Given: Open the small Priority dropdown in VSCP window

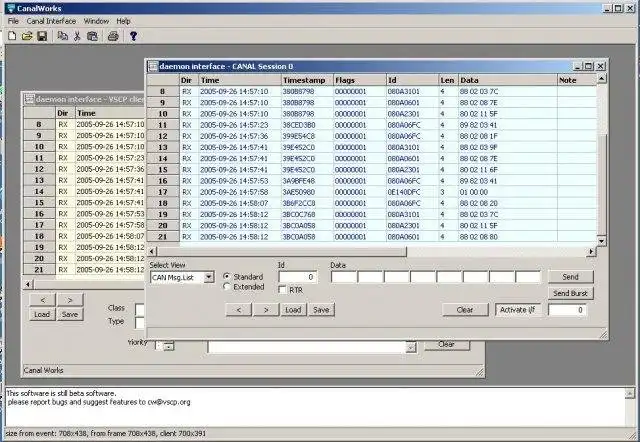Looking at the screenshot, I should click(x=169, y=346).
